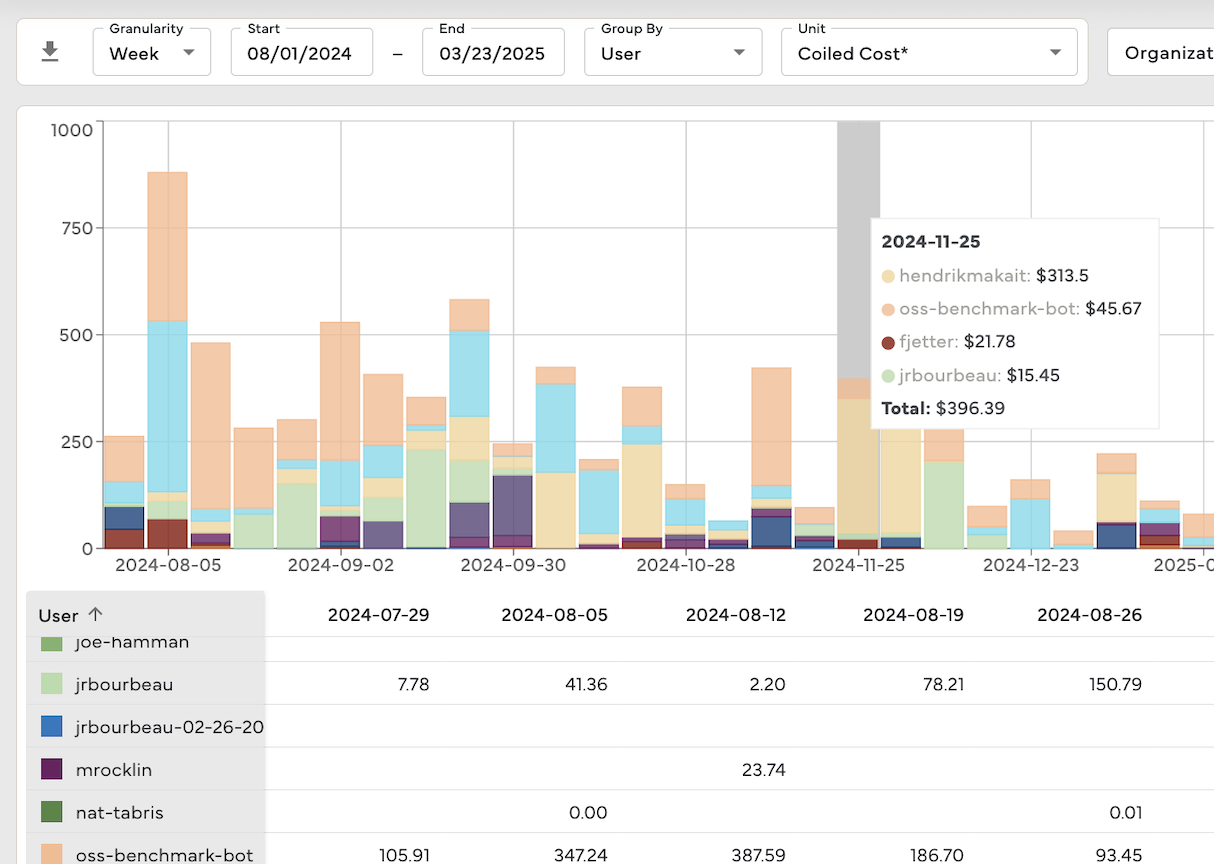Click the jrbourbeau color swatch
Screen dimensions: 1214x864
[52, 684]
